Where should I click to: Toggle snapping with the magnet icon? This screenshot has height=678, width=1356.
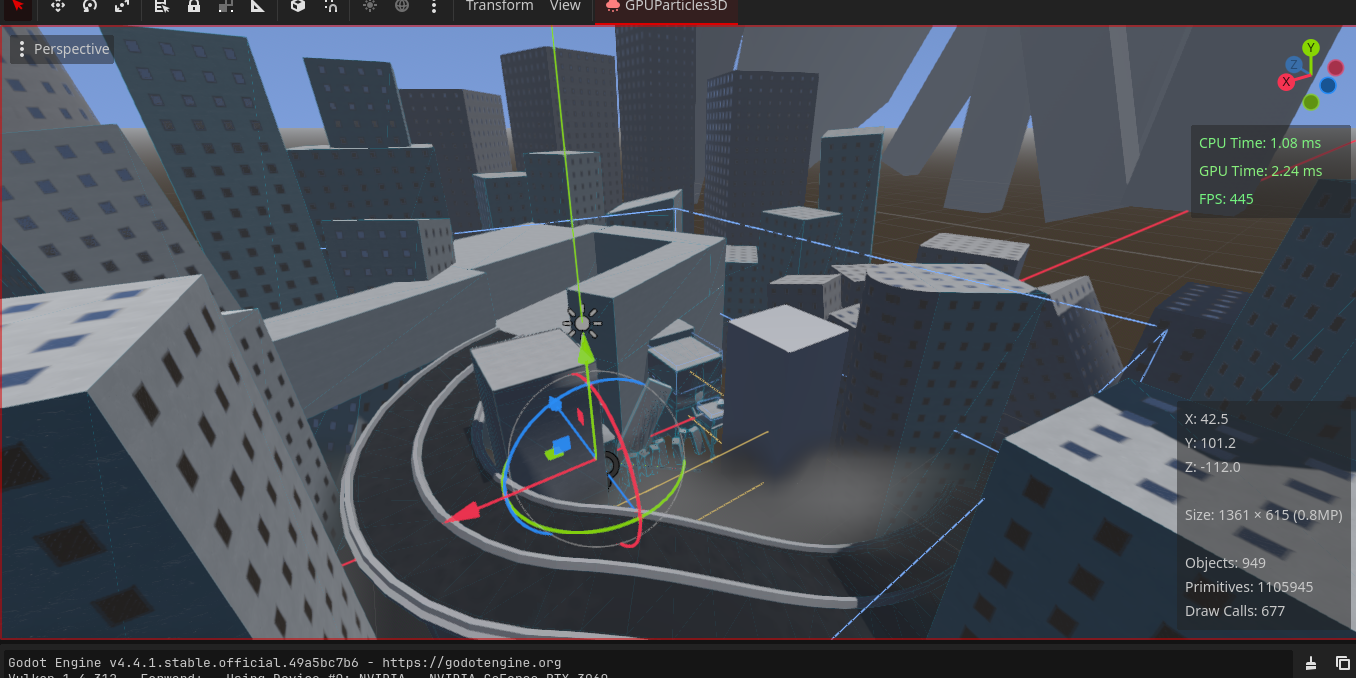330,6
